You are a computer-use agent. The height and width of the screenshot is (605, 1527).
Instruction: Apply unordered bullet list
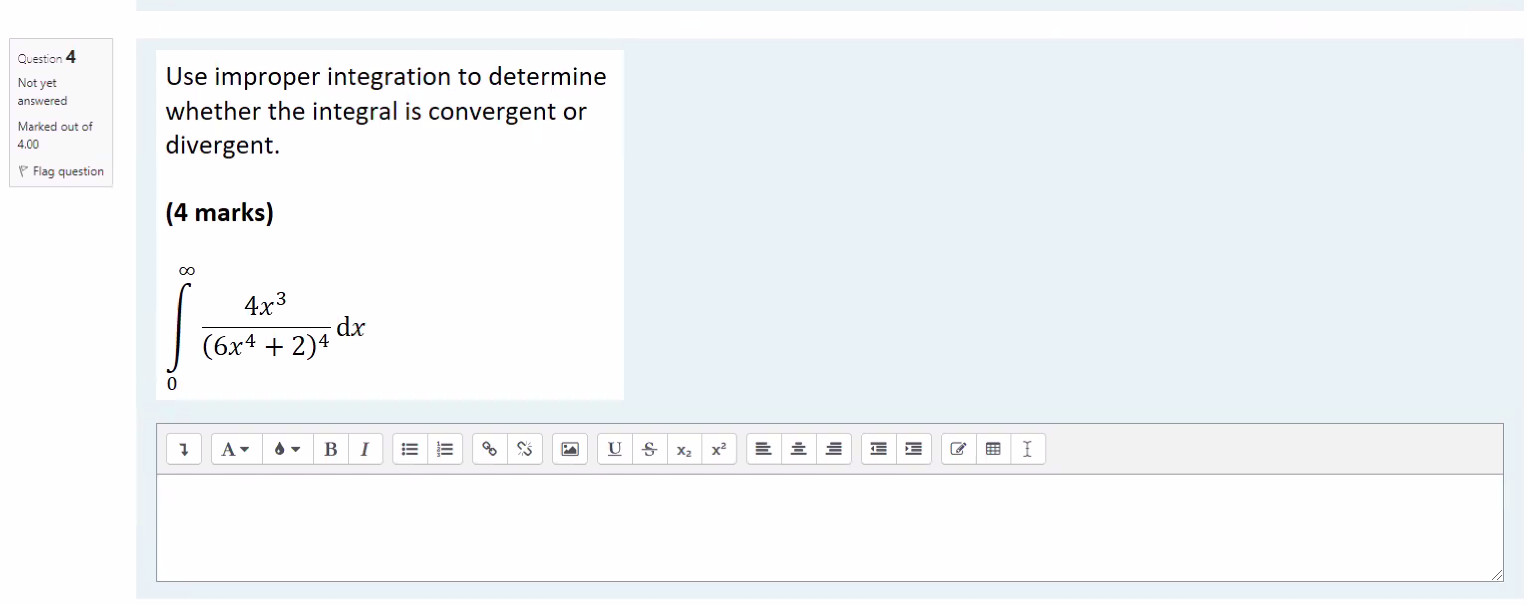[409, 449]
